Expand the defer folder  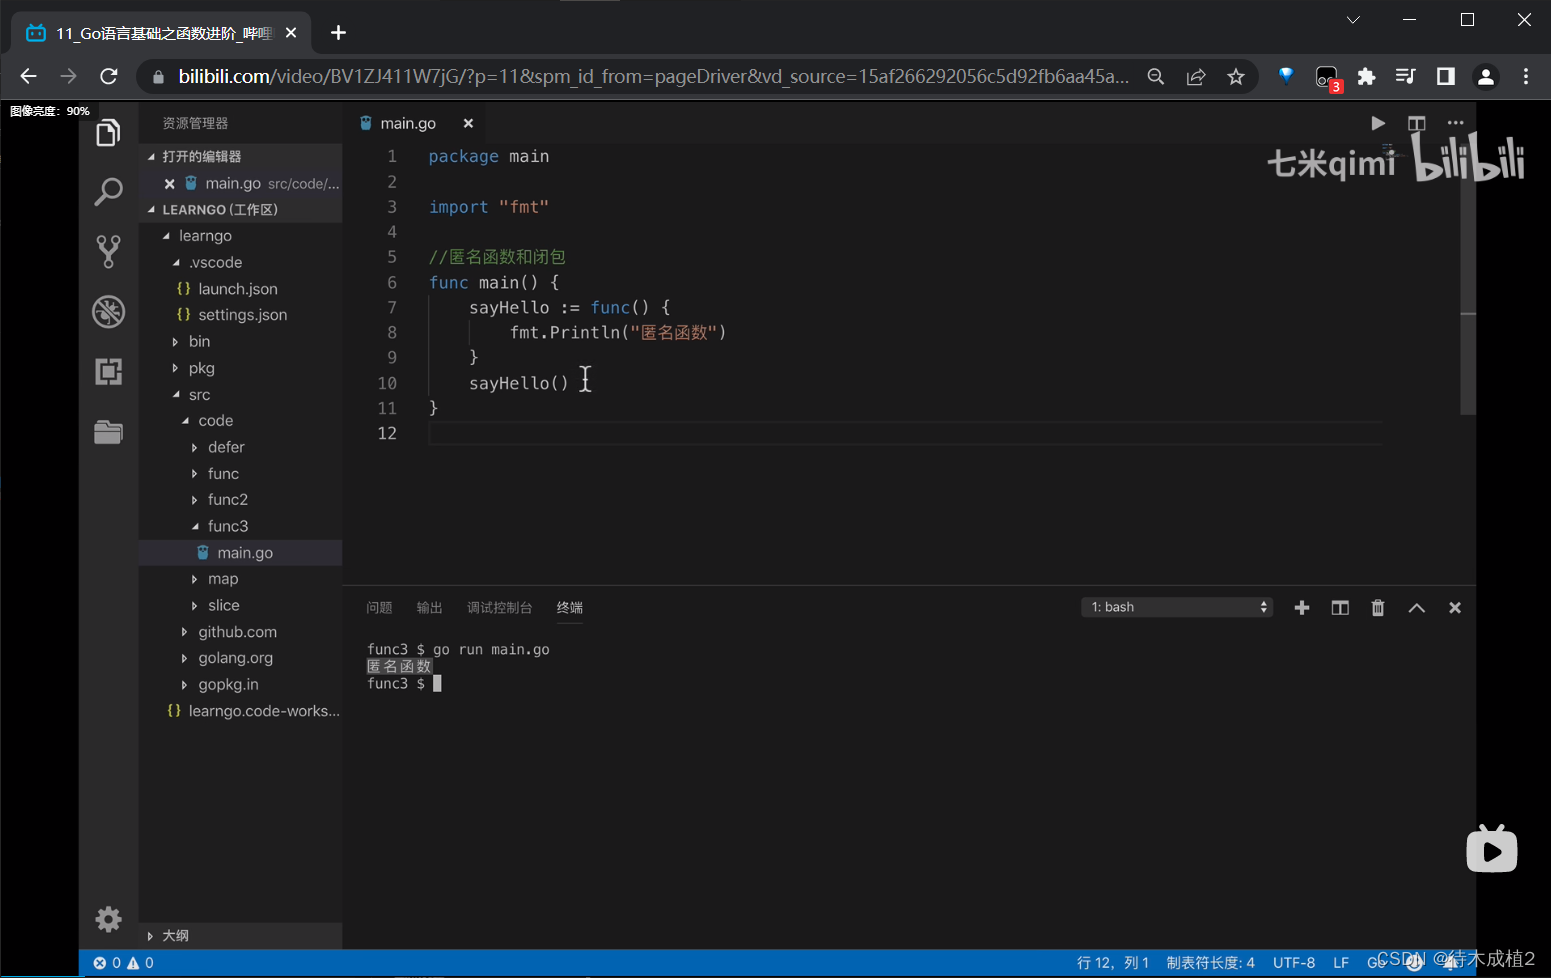(240, 447)
